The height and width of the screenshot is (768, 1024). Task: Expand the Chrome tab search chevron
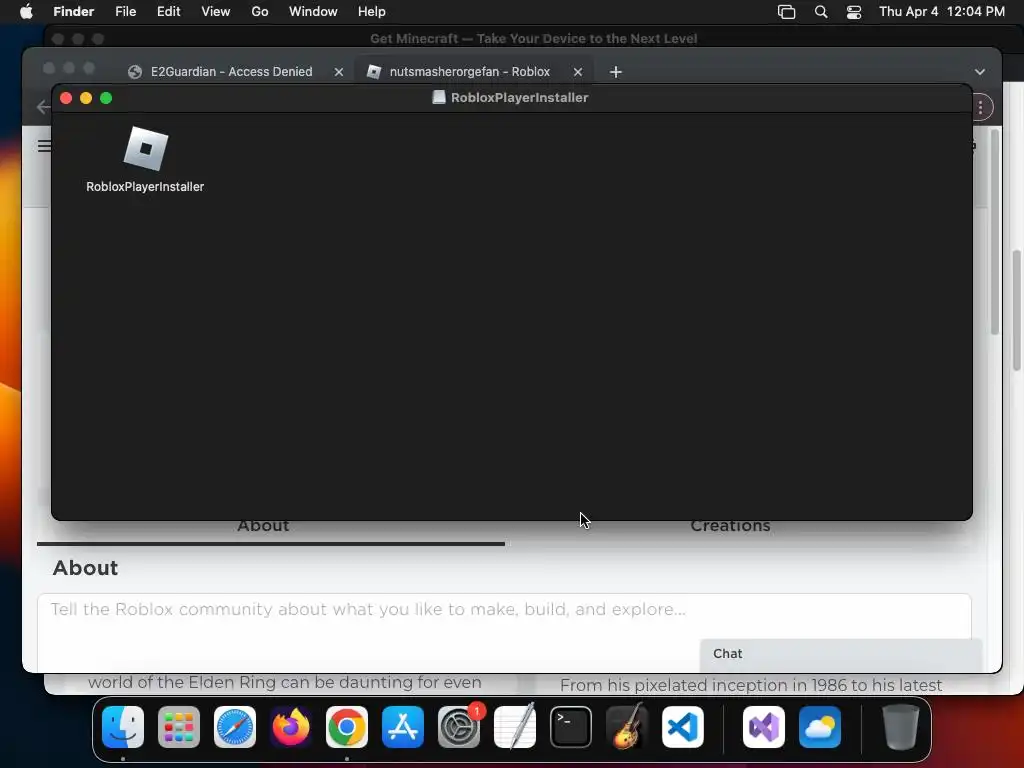(980, 72)
